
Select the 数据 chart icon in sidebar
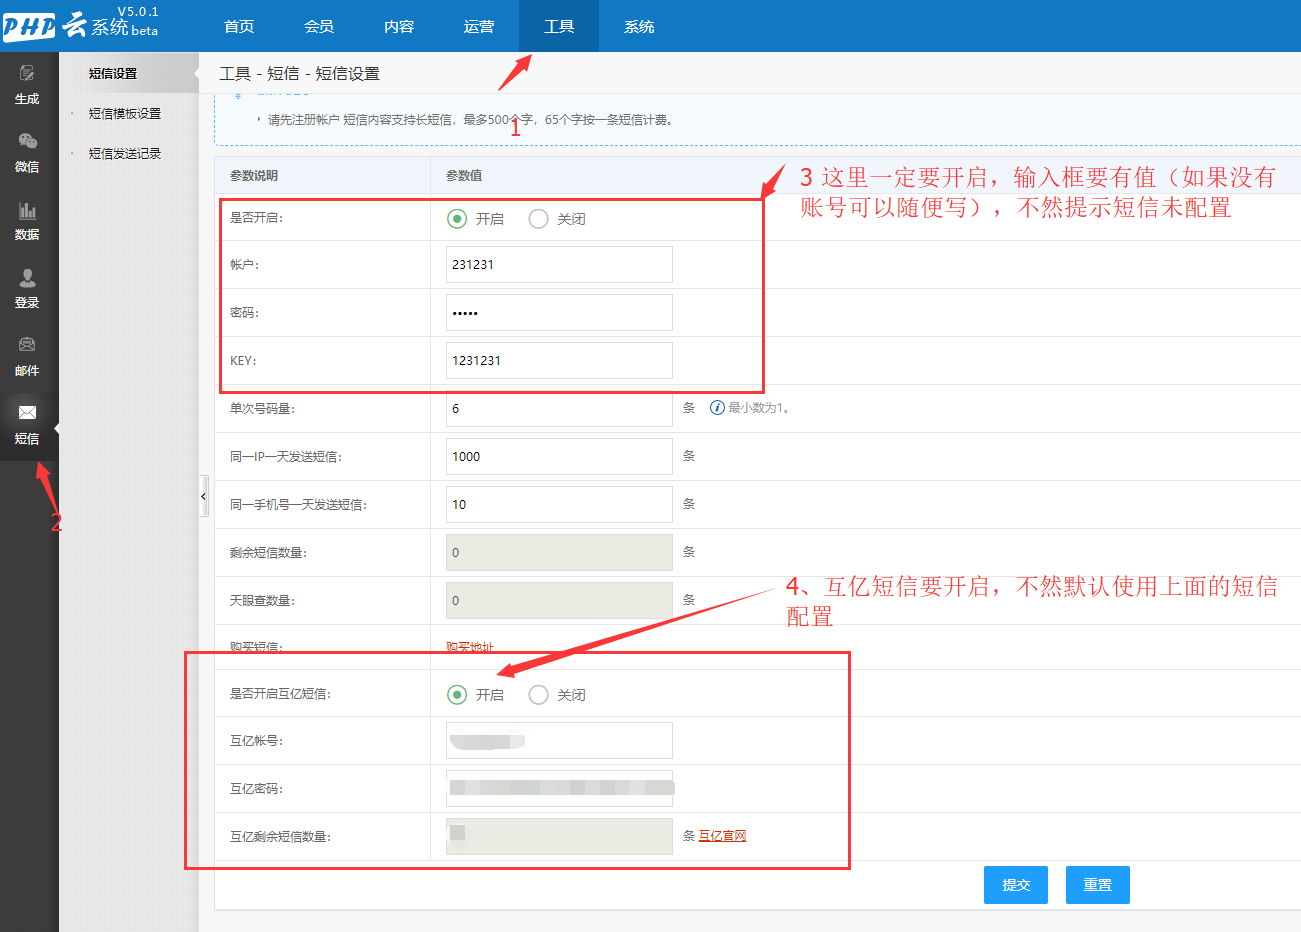click(x=27, y=211)
